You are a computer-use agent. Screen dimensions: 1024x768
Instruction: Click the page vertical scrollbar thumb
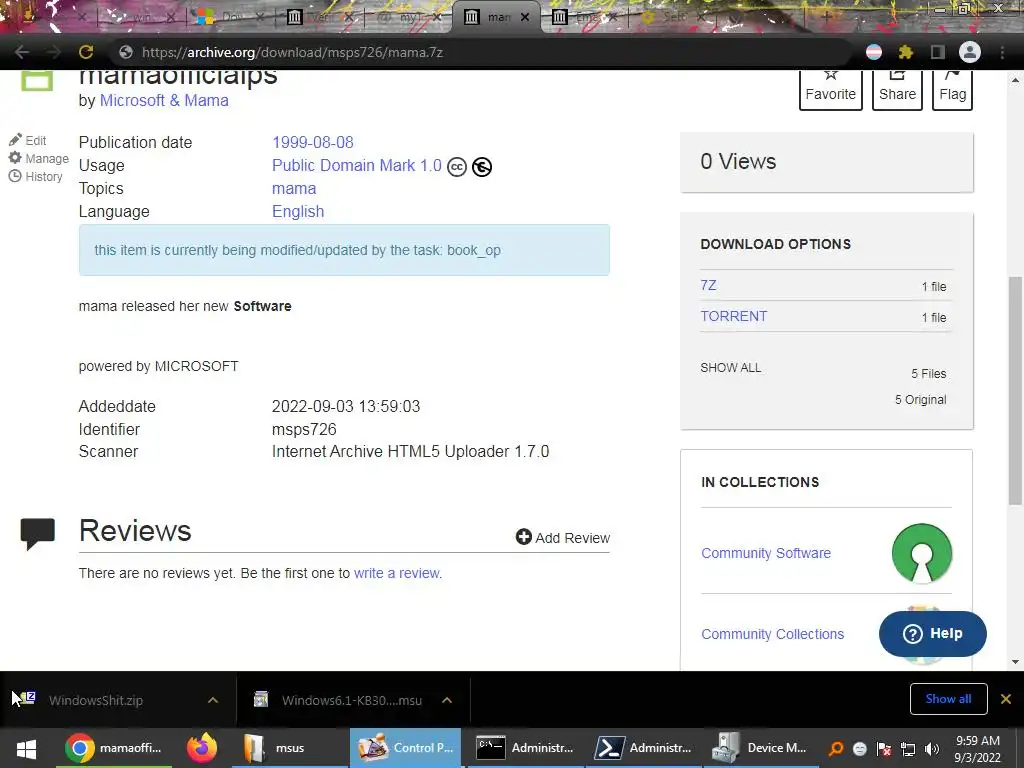coord(1015,391)
